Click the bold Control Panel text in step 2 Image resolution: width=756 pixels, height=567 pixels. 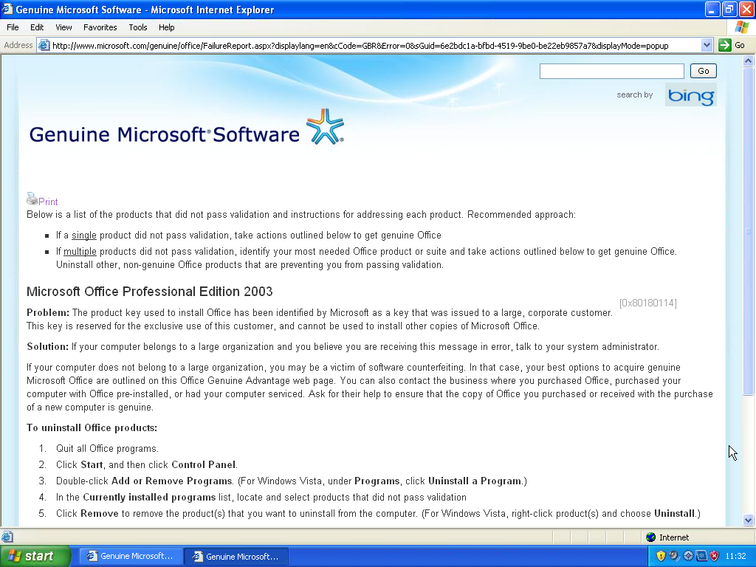click(203, 465)
